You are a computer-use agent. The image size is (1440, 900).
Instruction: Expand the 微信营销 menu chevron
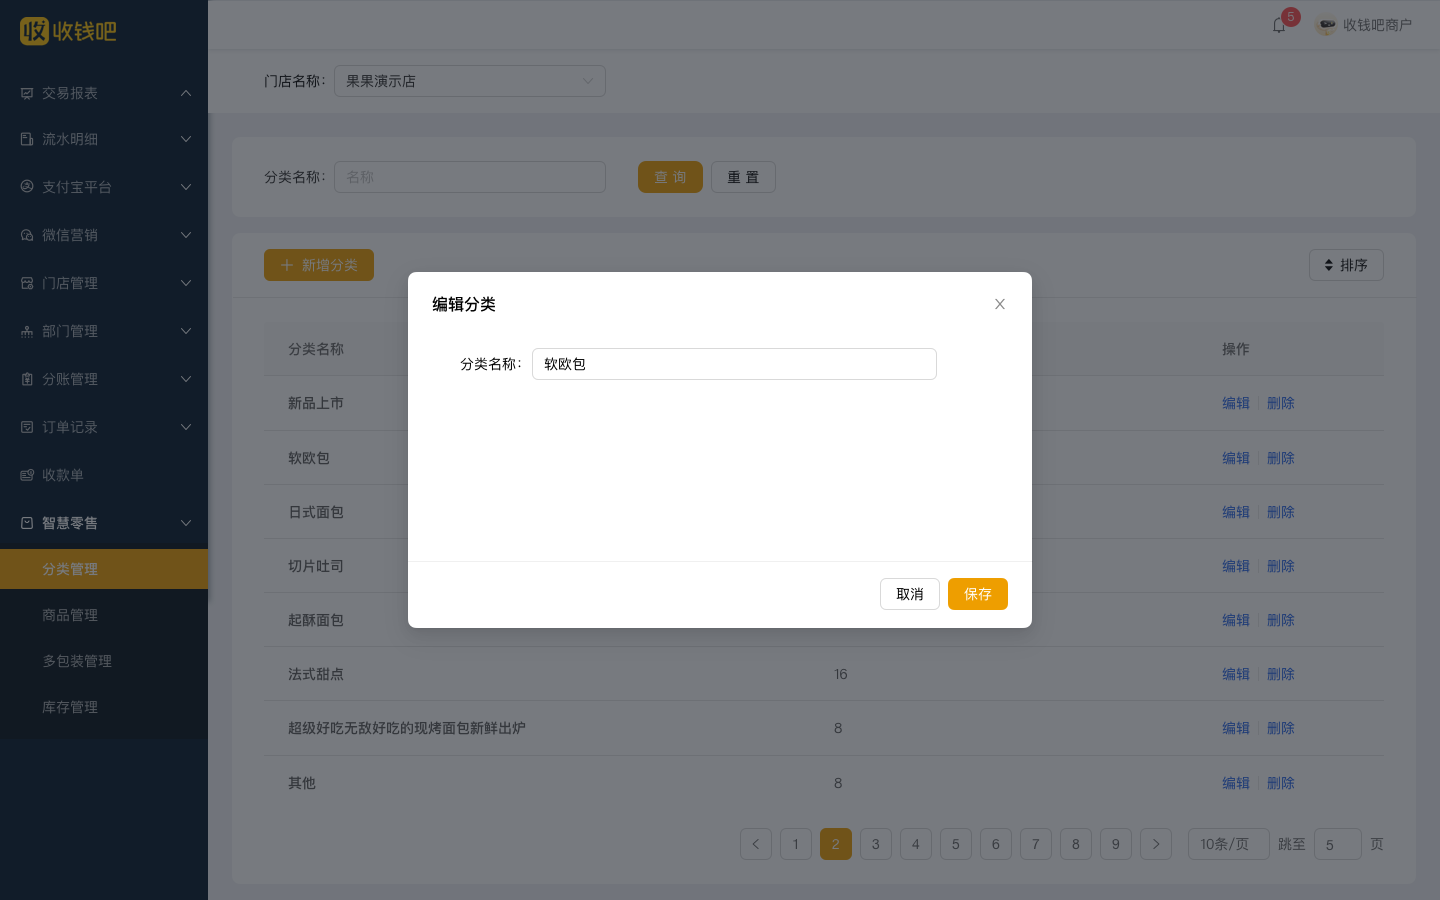point(186,235)
